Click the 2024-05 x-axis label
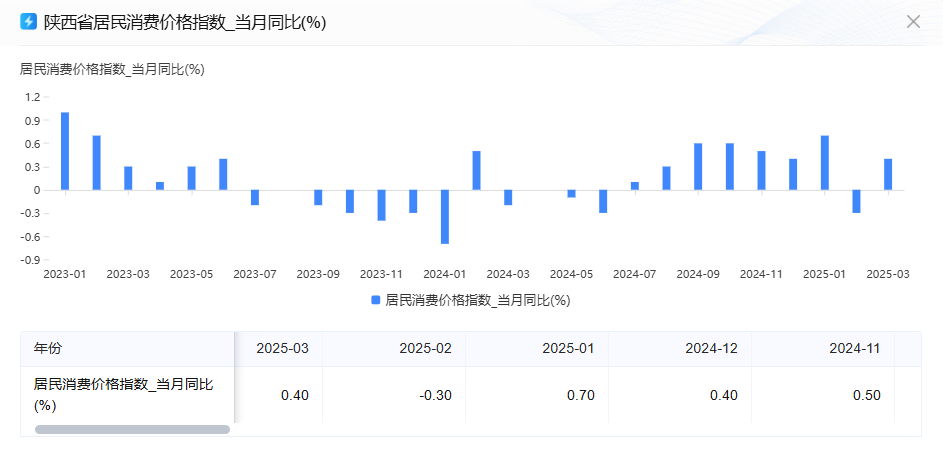Viewport: 943px width, 454px height. (x=571, y=274)
